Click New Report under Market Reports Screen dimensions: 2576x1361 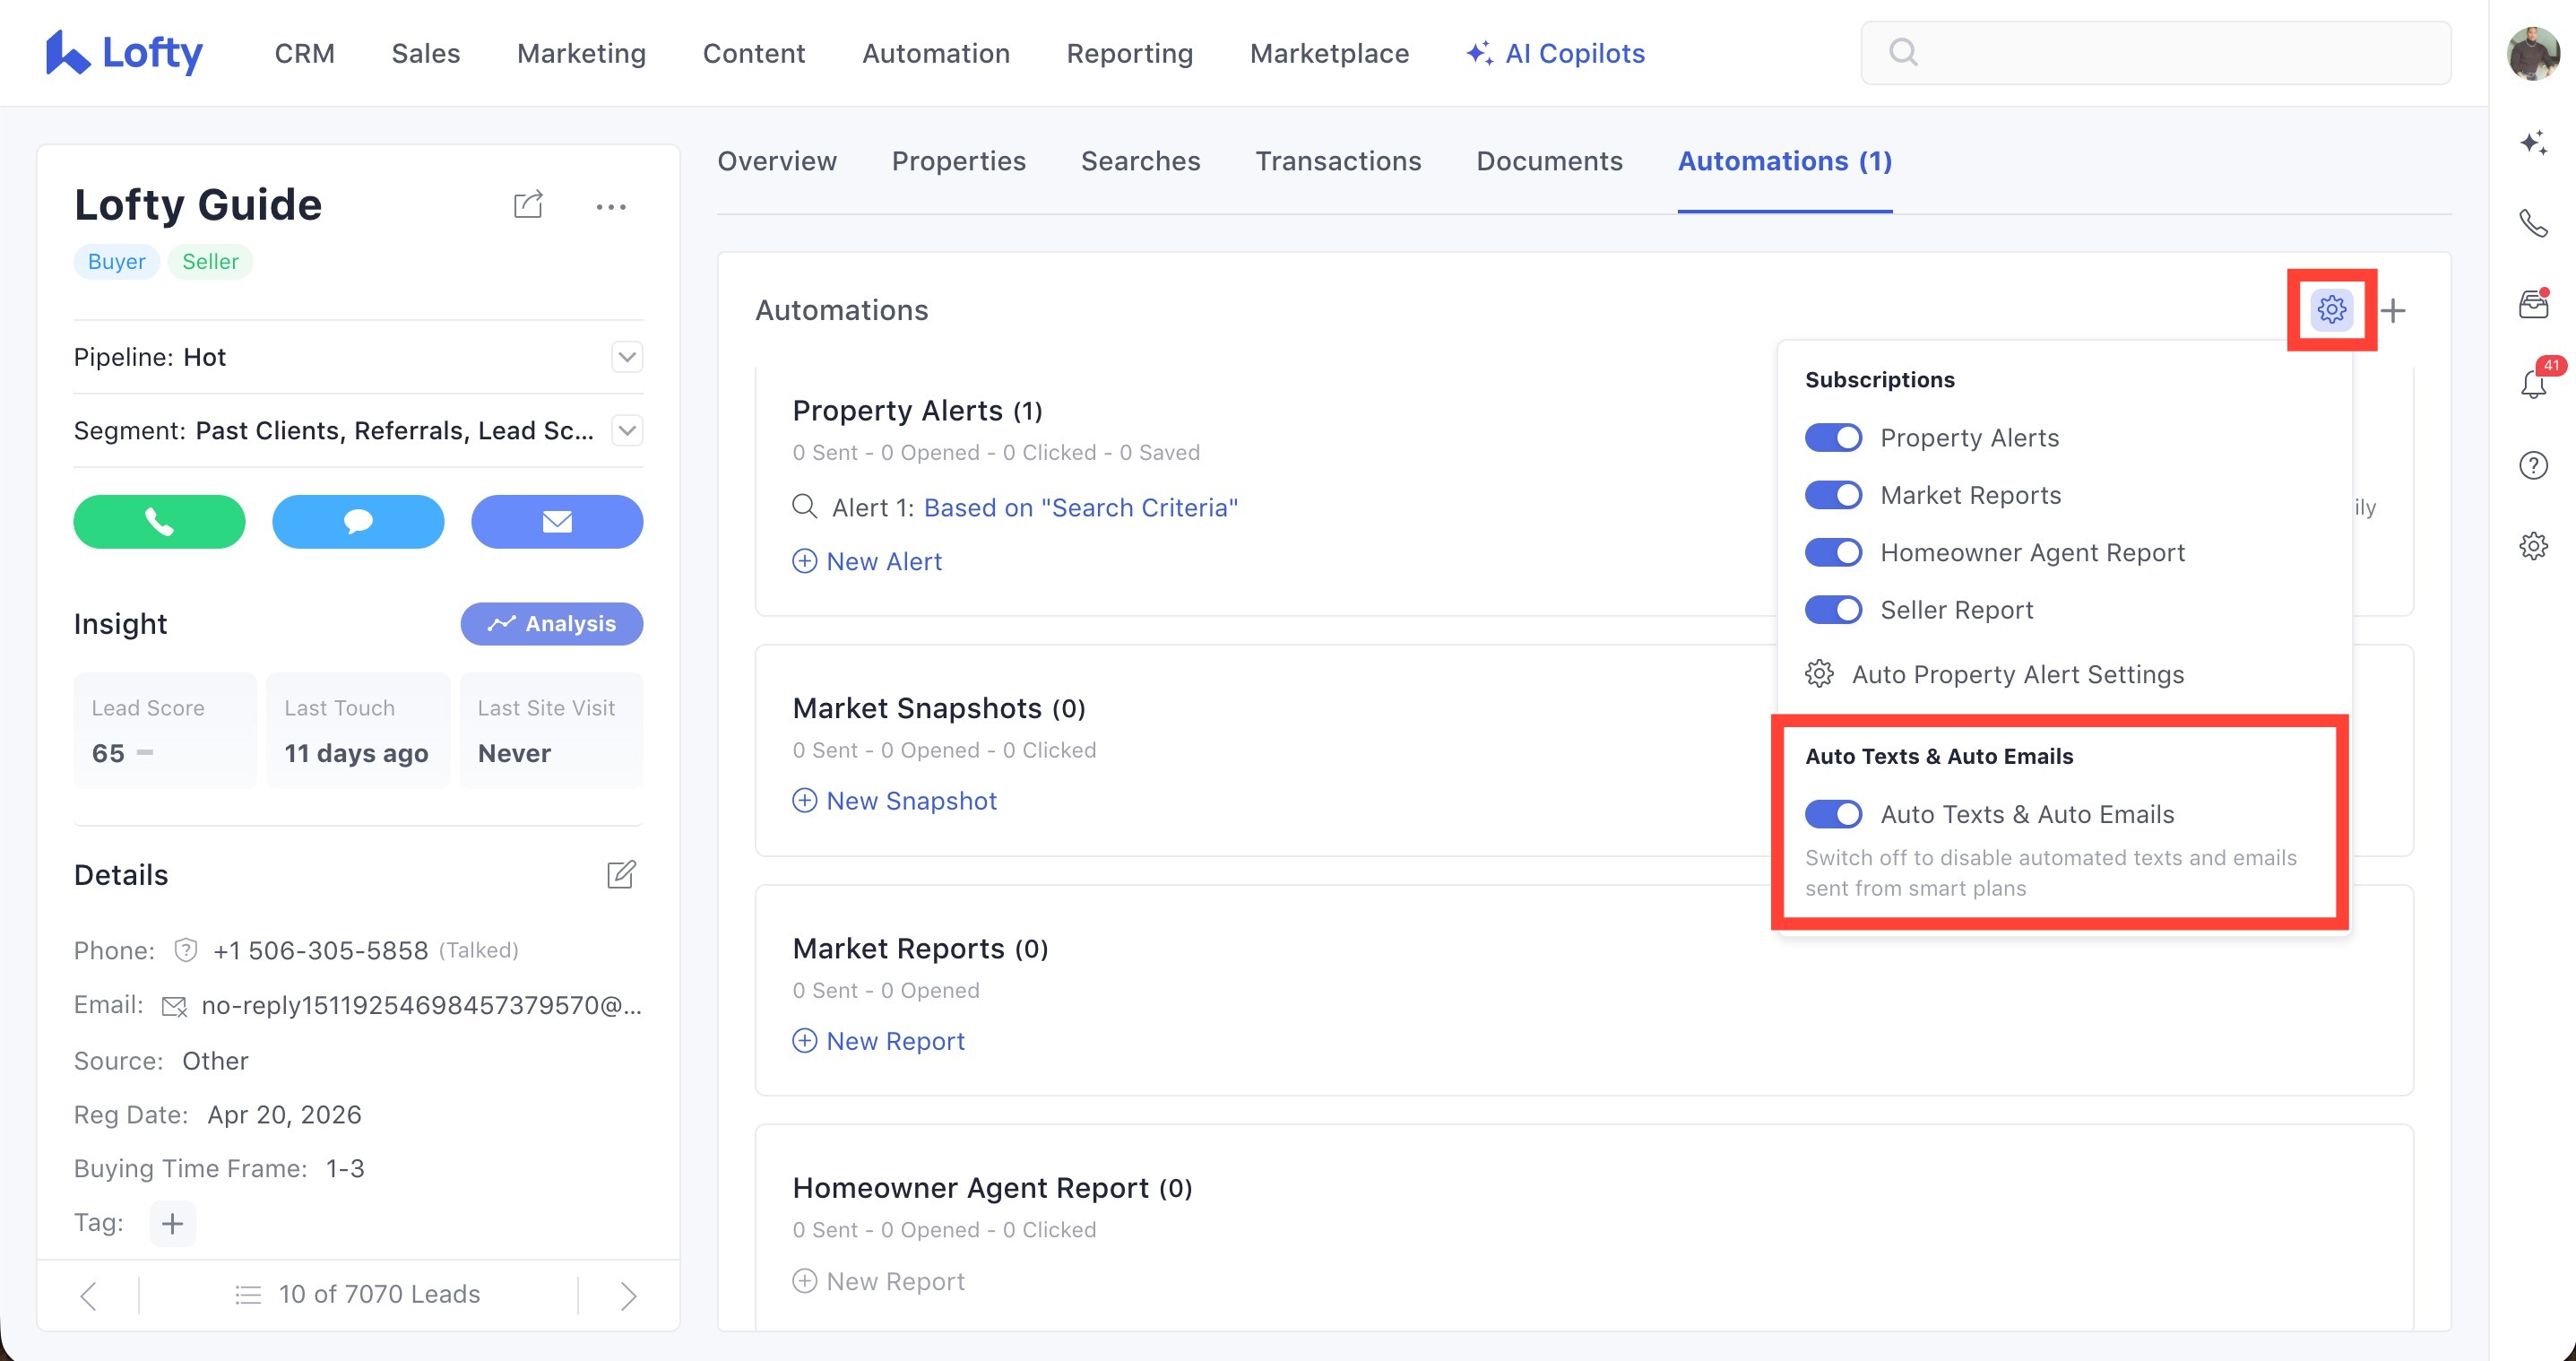878,1040
